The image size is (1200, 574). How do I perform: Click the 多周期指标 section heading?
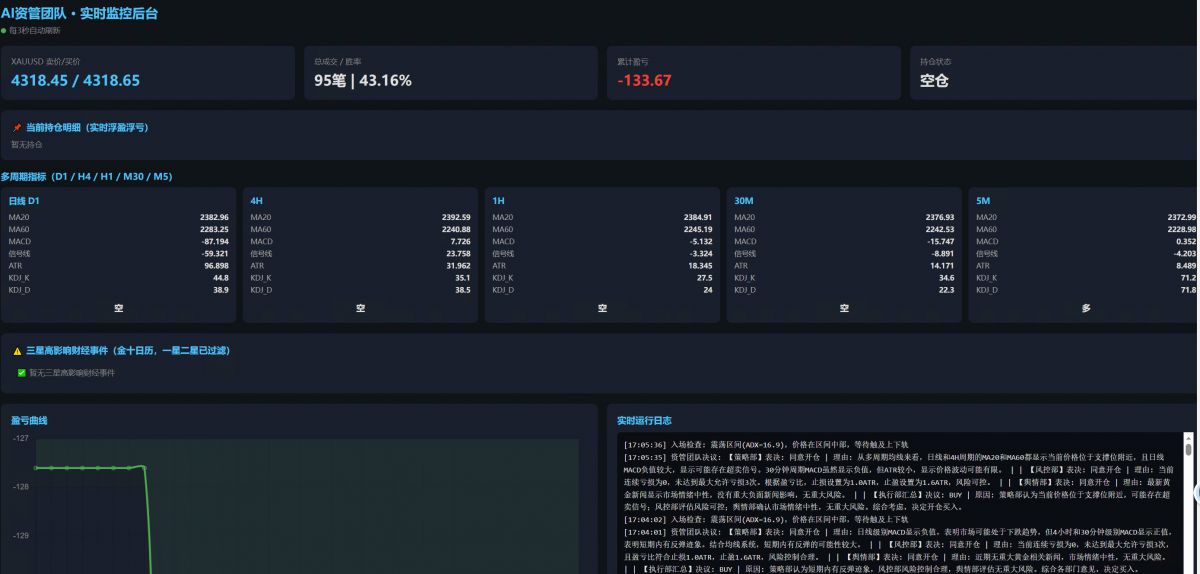[86, 177]
